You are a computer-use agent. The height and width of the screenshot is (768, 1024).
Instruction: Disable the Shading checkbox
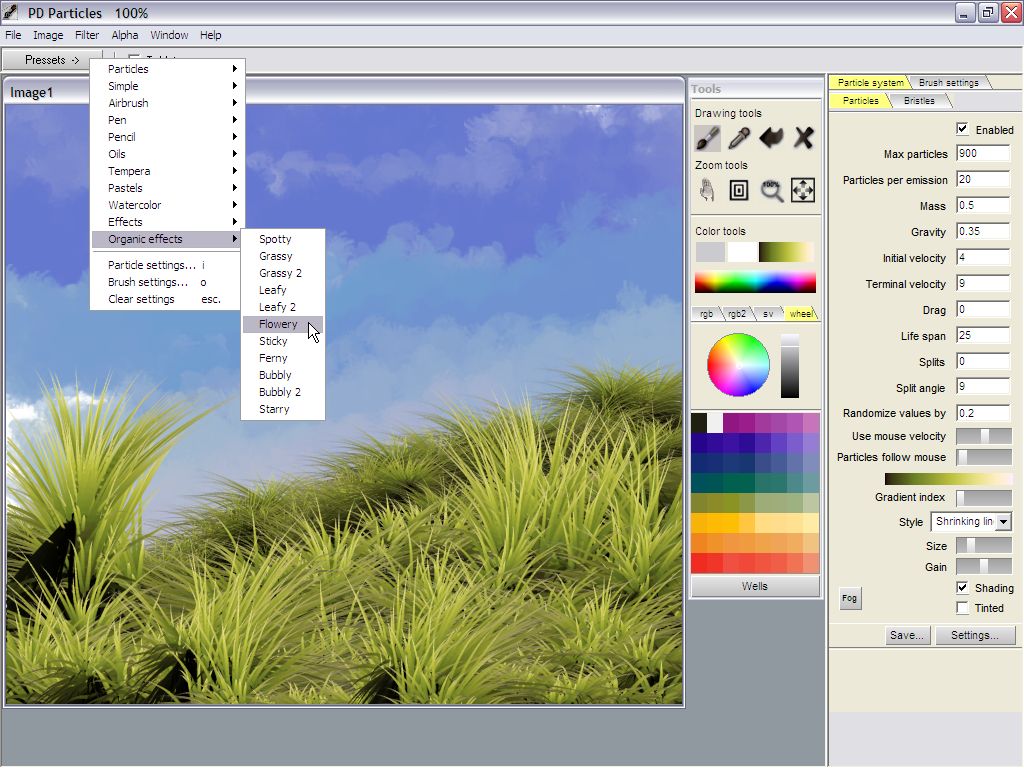pos(962,588)
